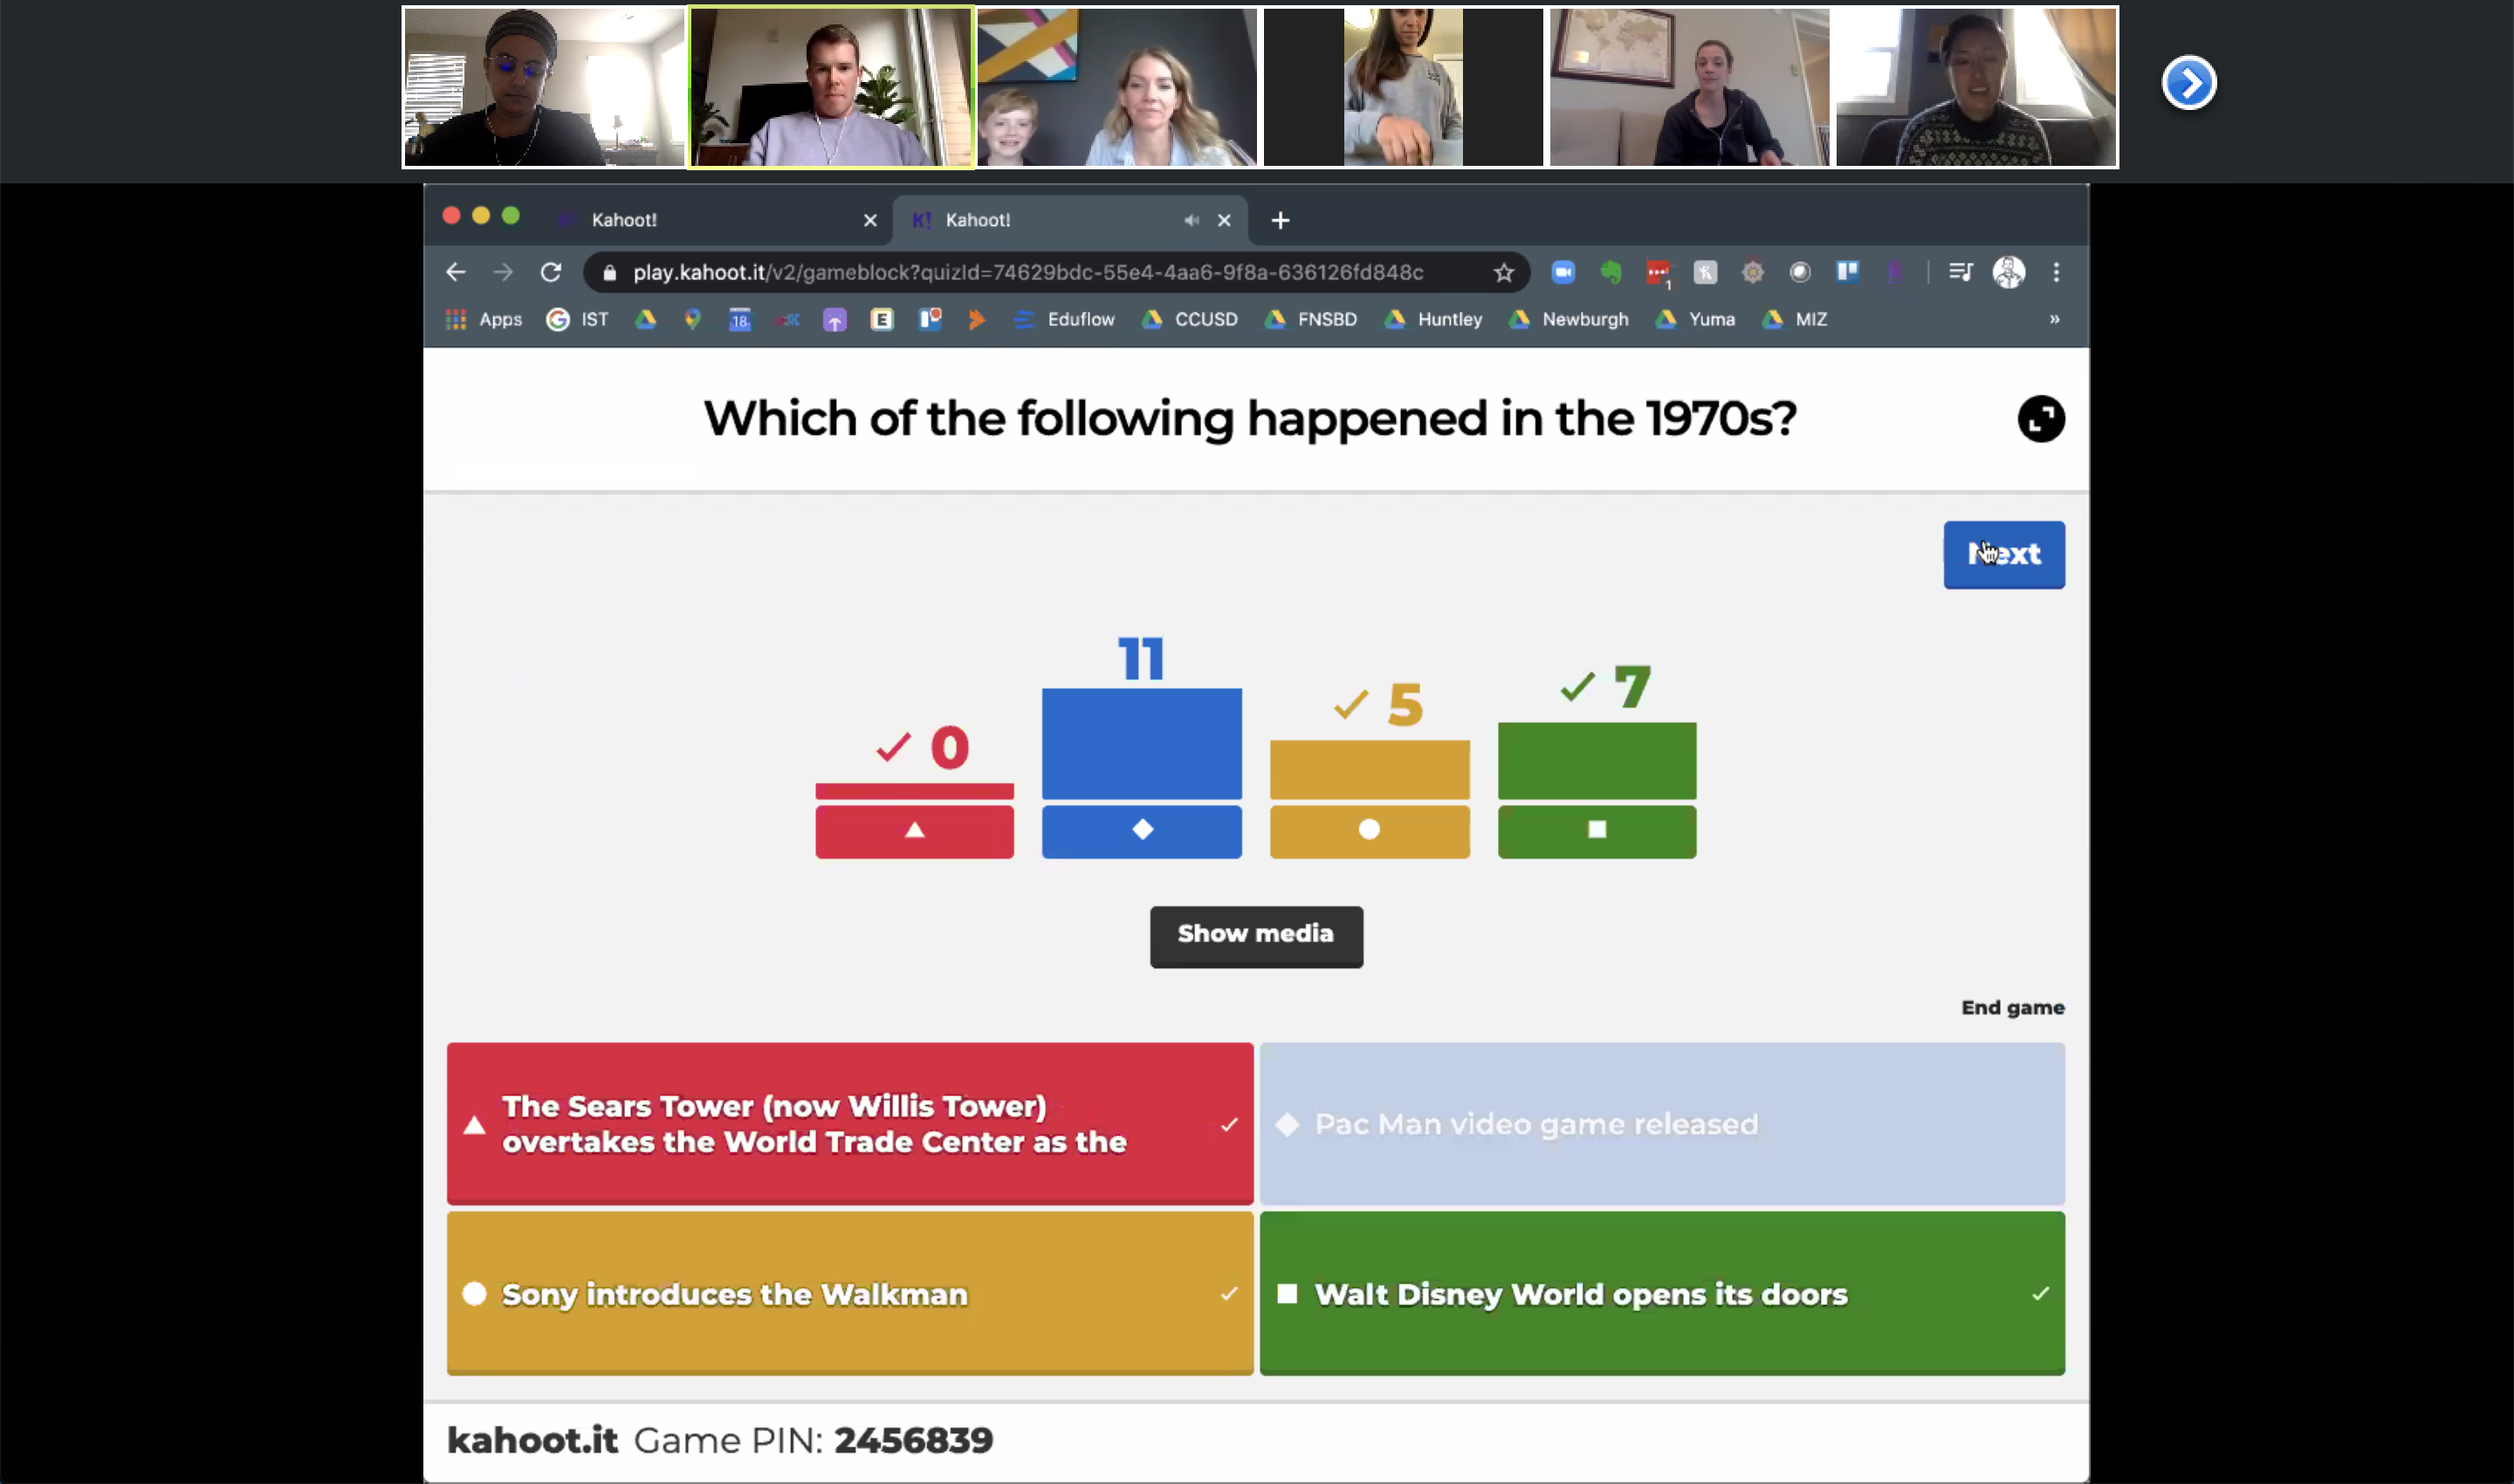Go back to the previous page
2514x1484 pixels.
456,272
